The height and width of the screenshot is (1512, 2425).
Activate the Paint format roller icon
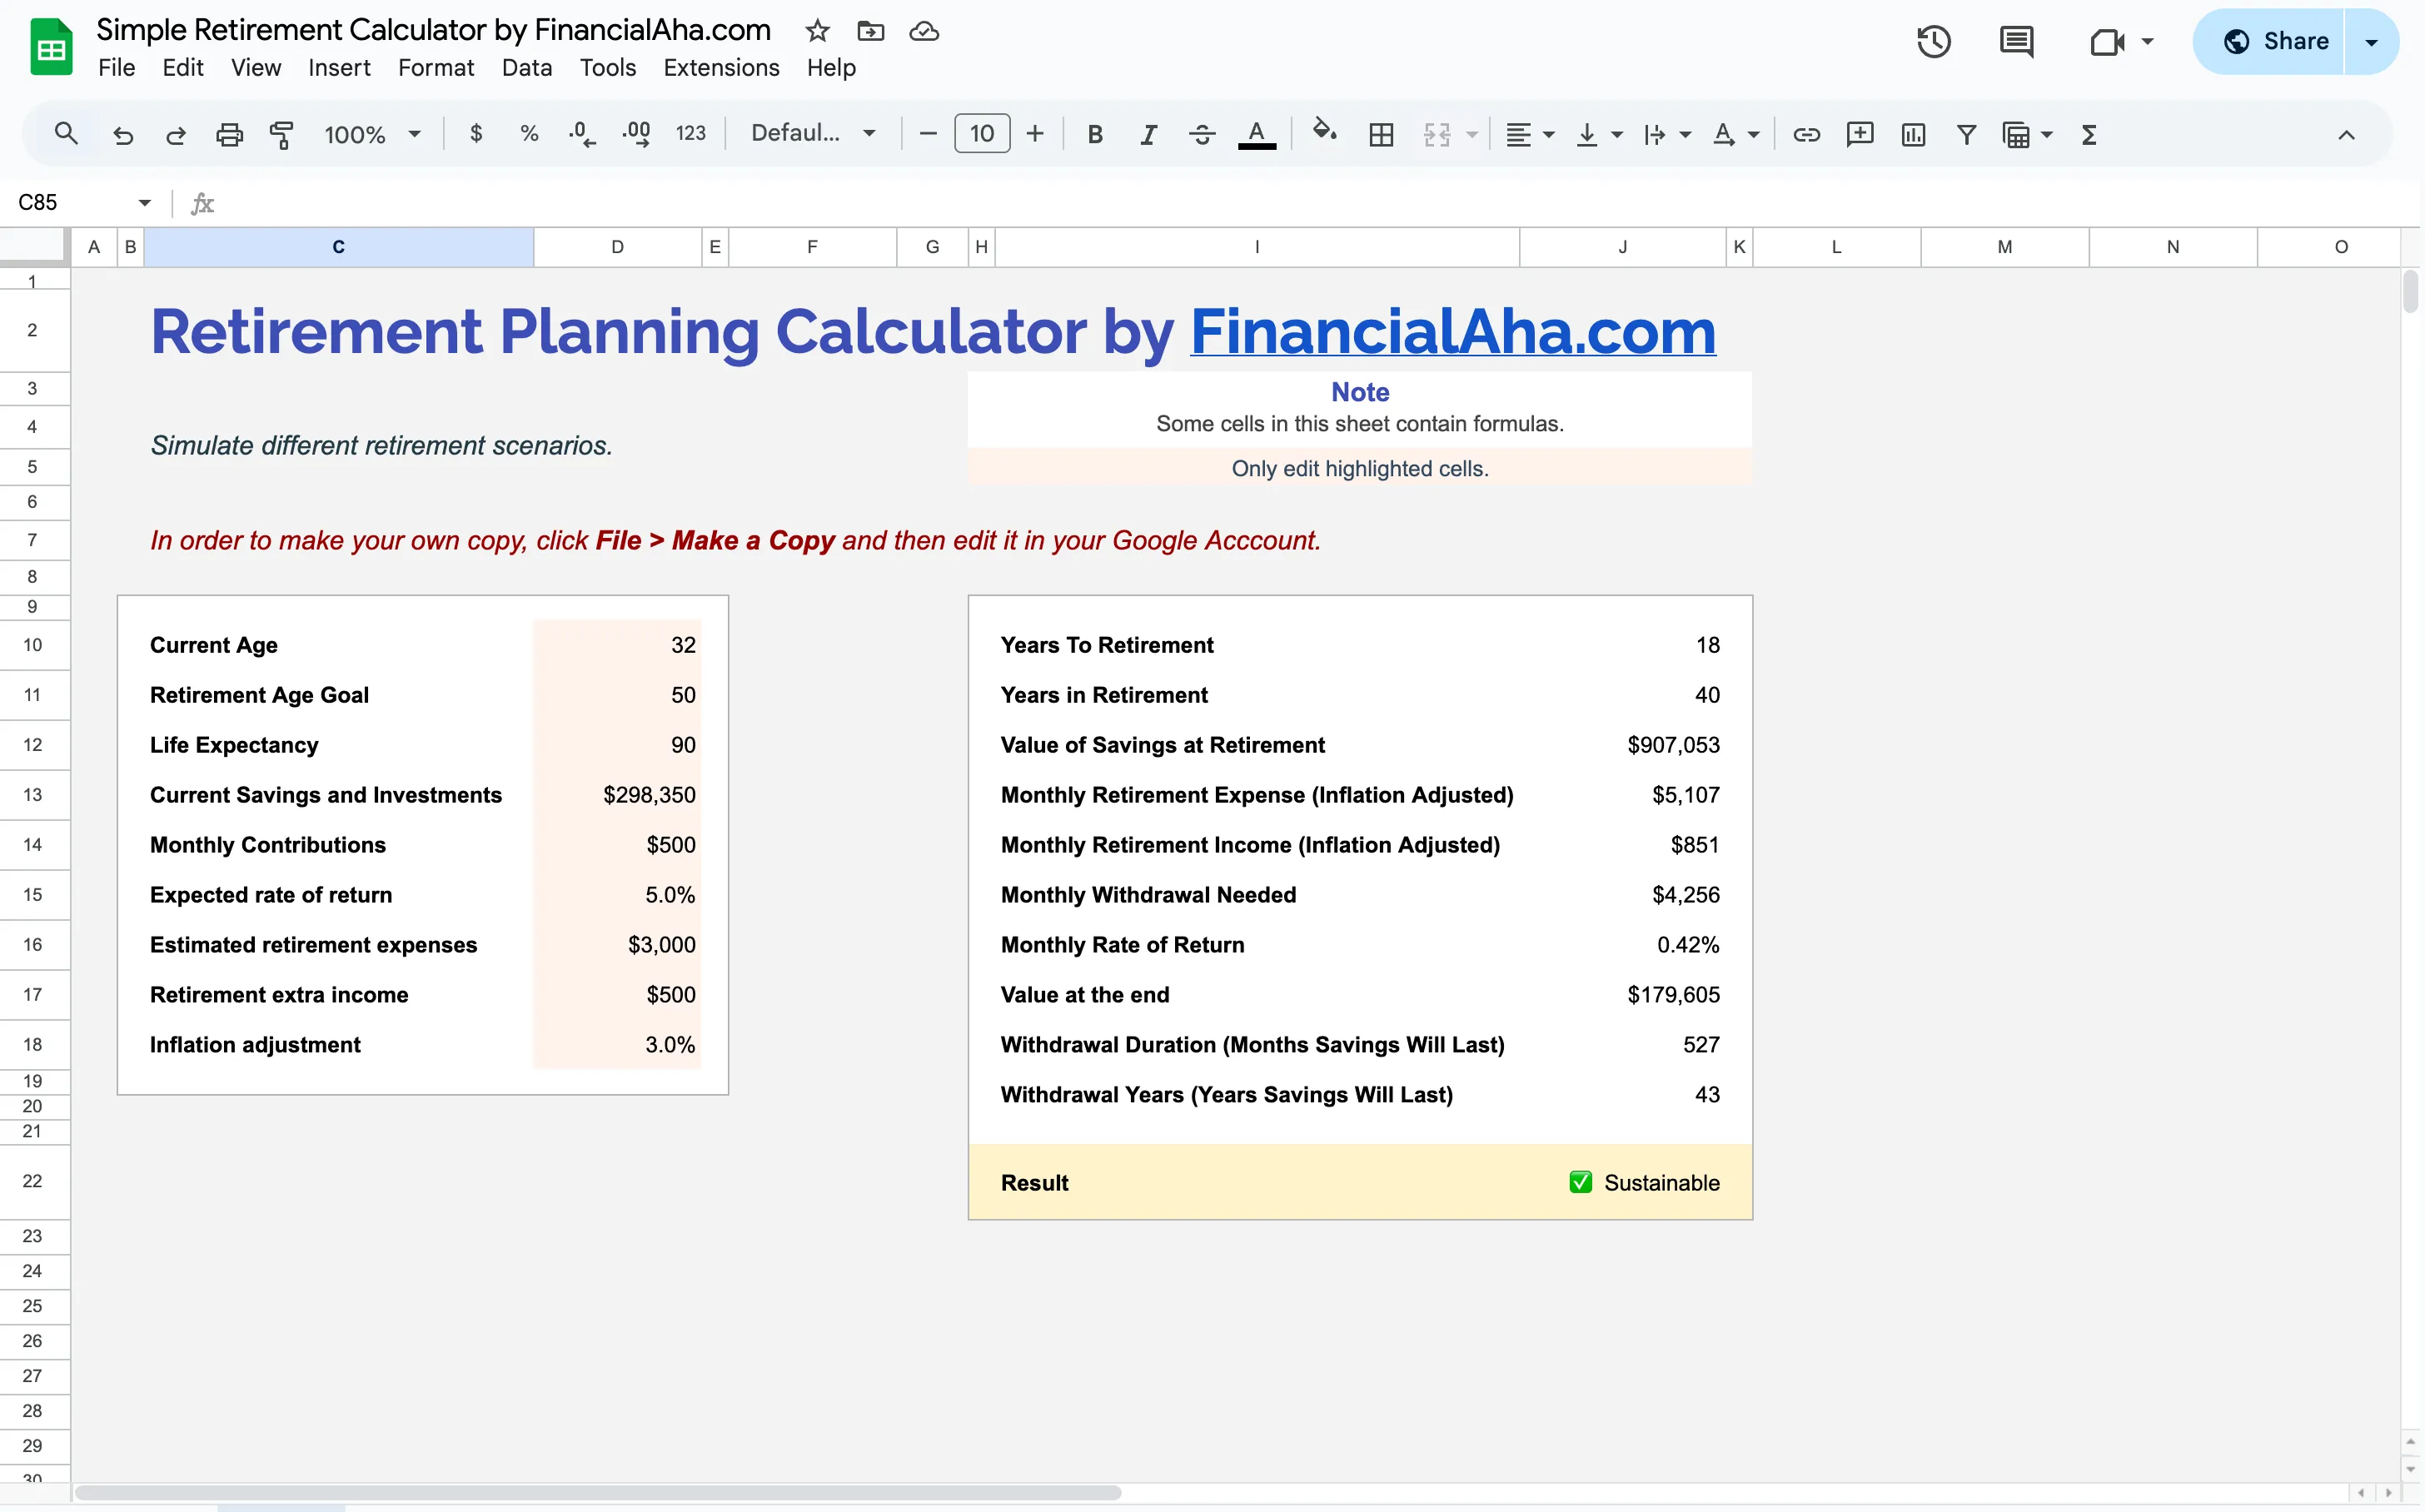[282, 134]
